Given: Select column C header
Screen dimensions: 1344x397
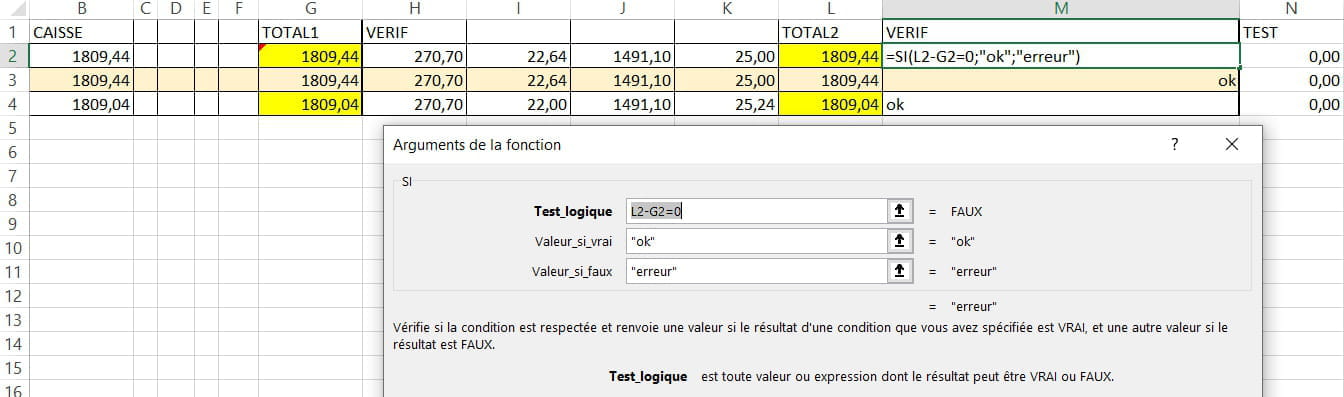Looking at the screenshot, I should coord(145,9).
